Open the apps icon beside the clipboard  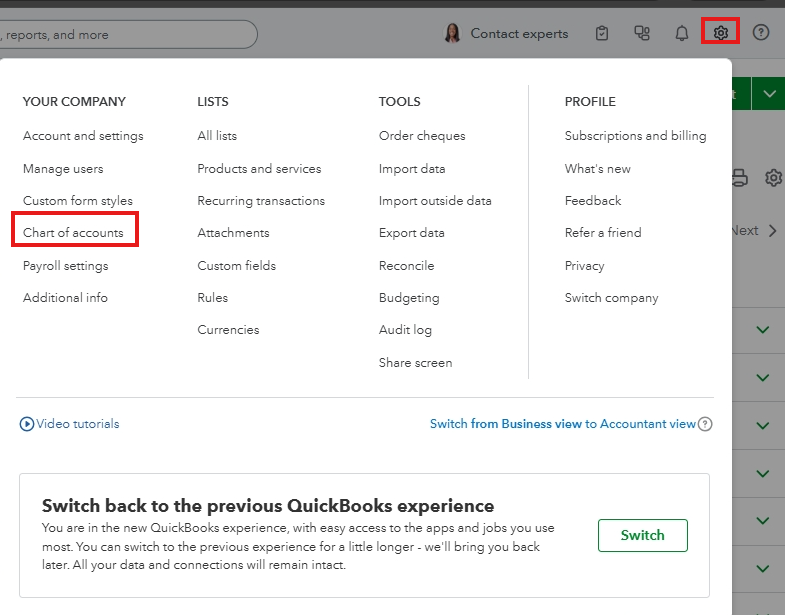642,33
